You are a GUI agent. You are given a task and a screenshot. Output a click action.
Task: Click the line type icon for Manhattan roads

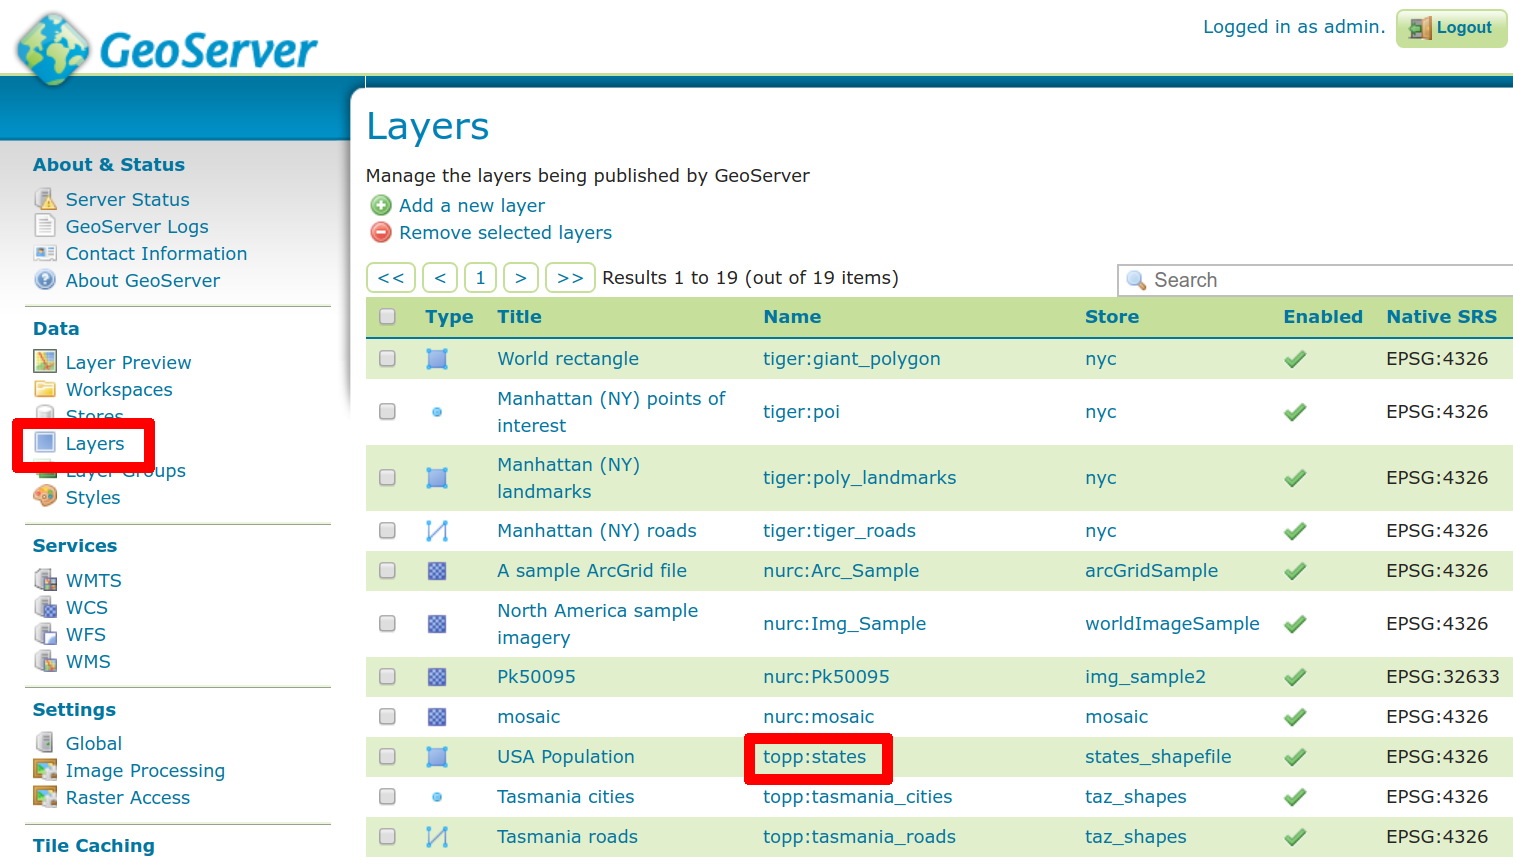(437, 531)
